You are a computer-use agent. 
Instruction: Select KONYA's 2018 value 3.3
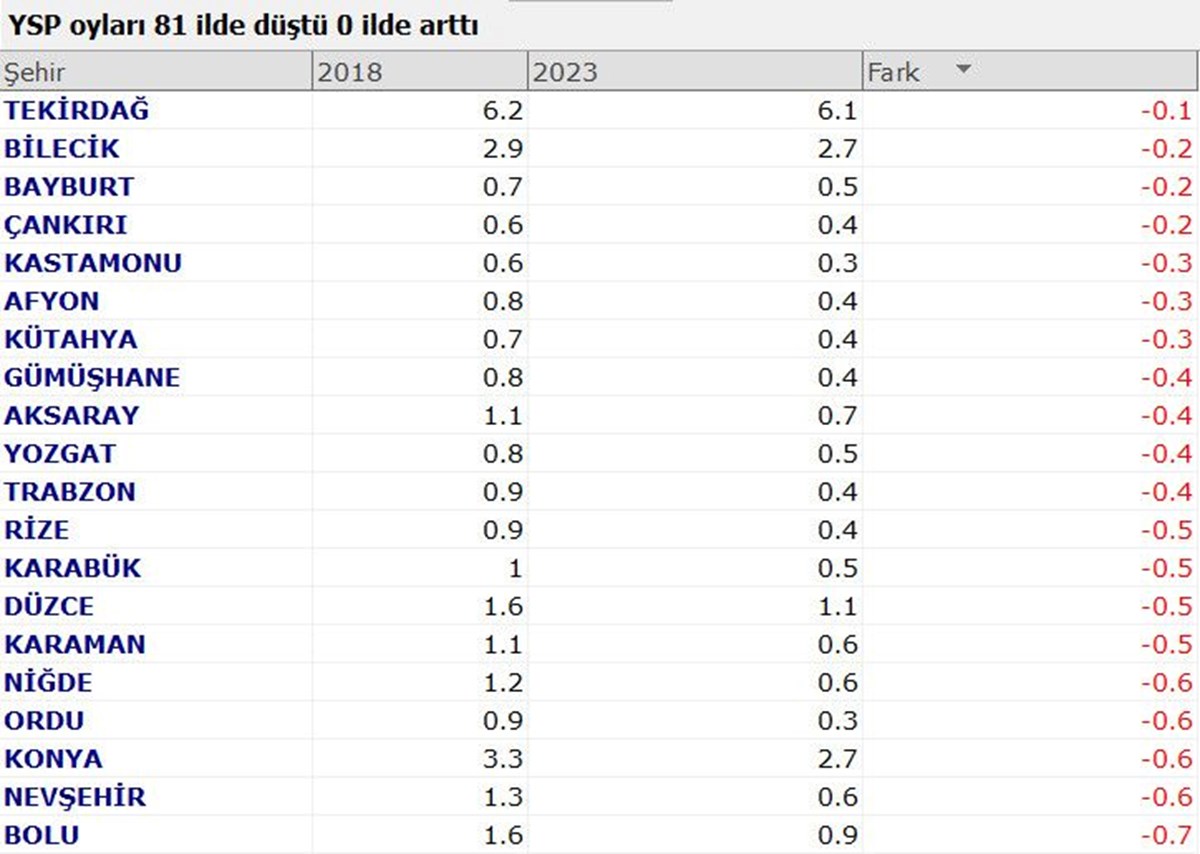503,757
